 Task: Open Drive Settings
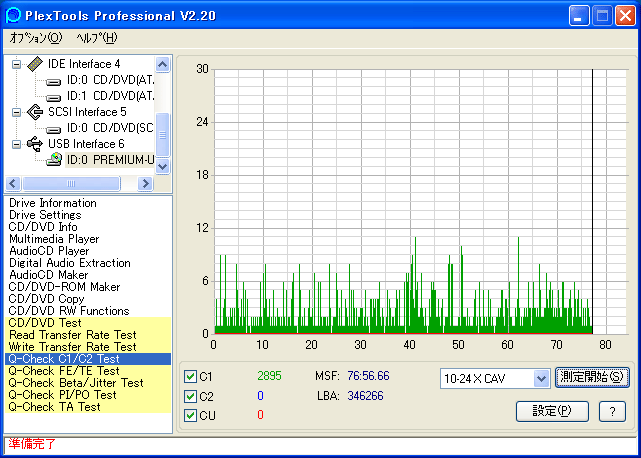[45, 215]
